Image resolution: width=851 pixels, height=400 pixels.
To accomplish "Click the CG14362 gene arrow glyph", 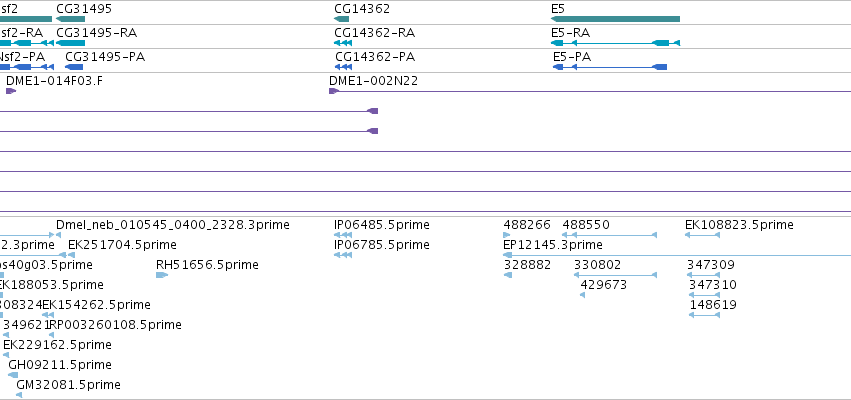I will coord(341,19).
